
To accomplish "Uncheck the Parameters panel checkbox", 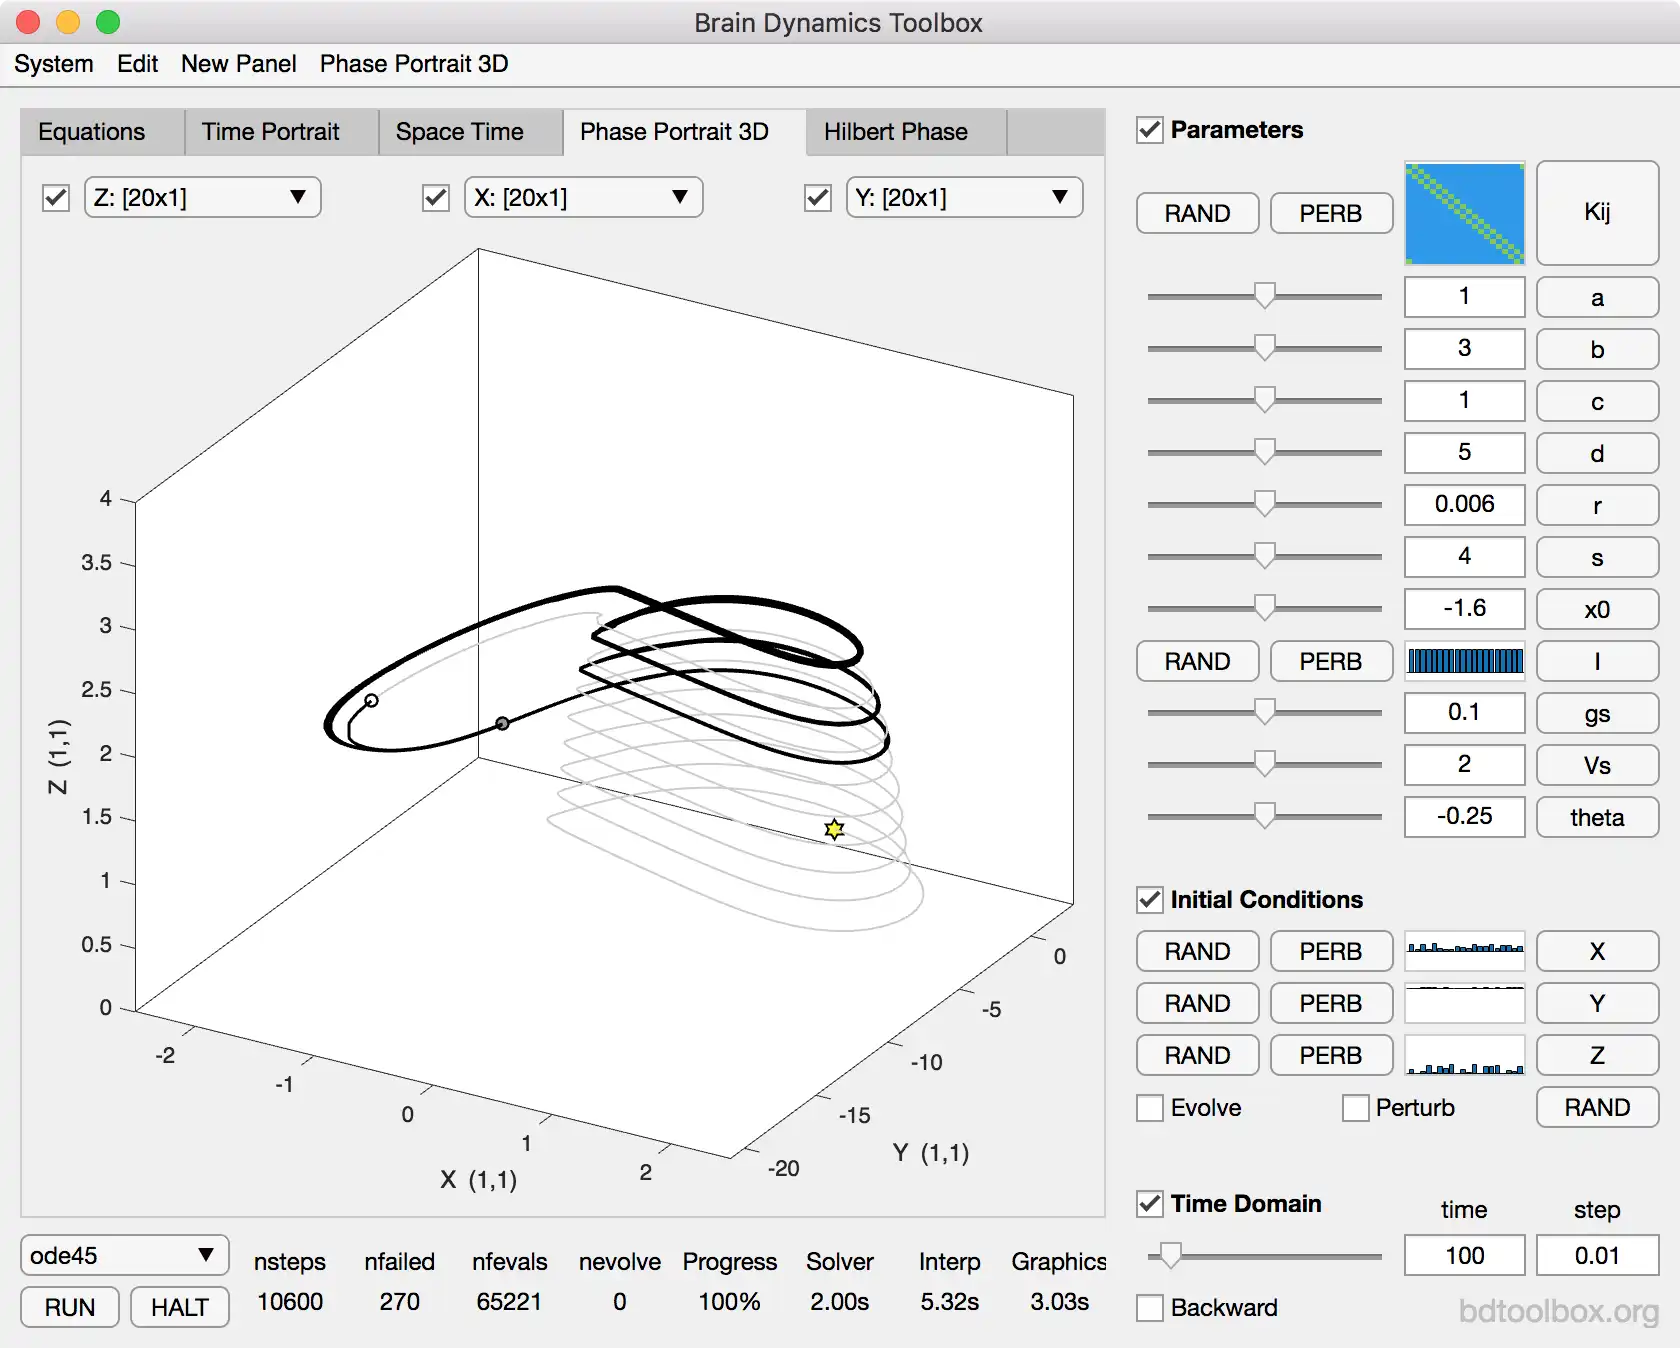I will click(1150, 130).
